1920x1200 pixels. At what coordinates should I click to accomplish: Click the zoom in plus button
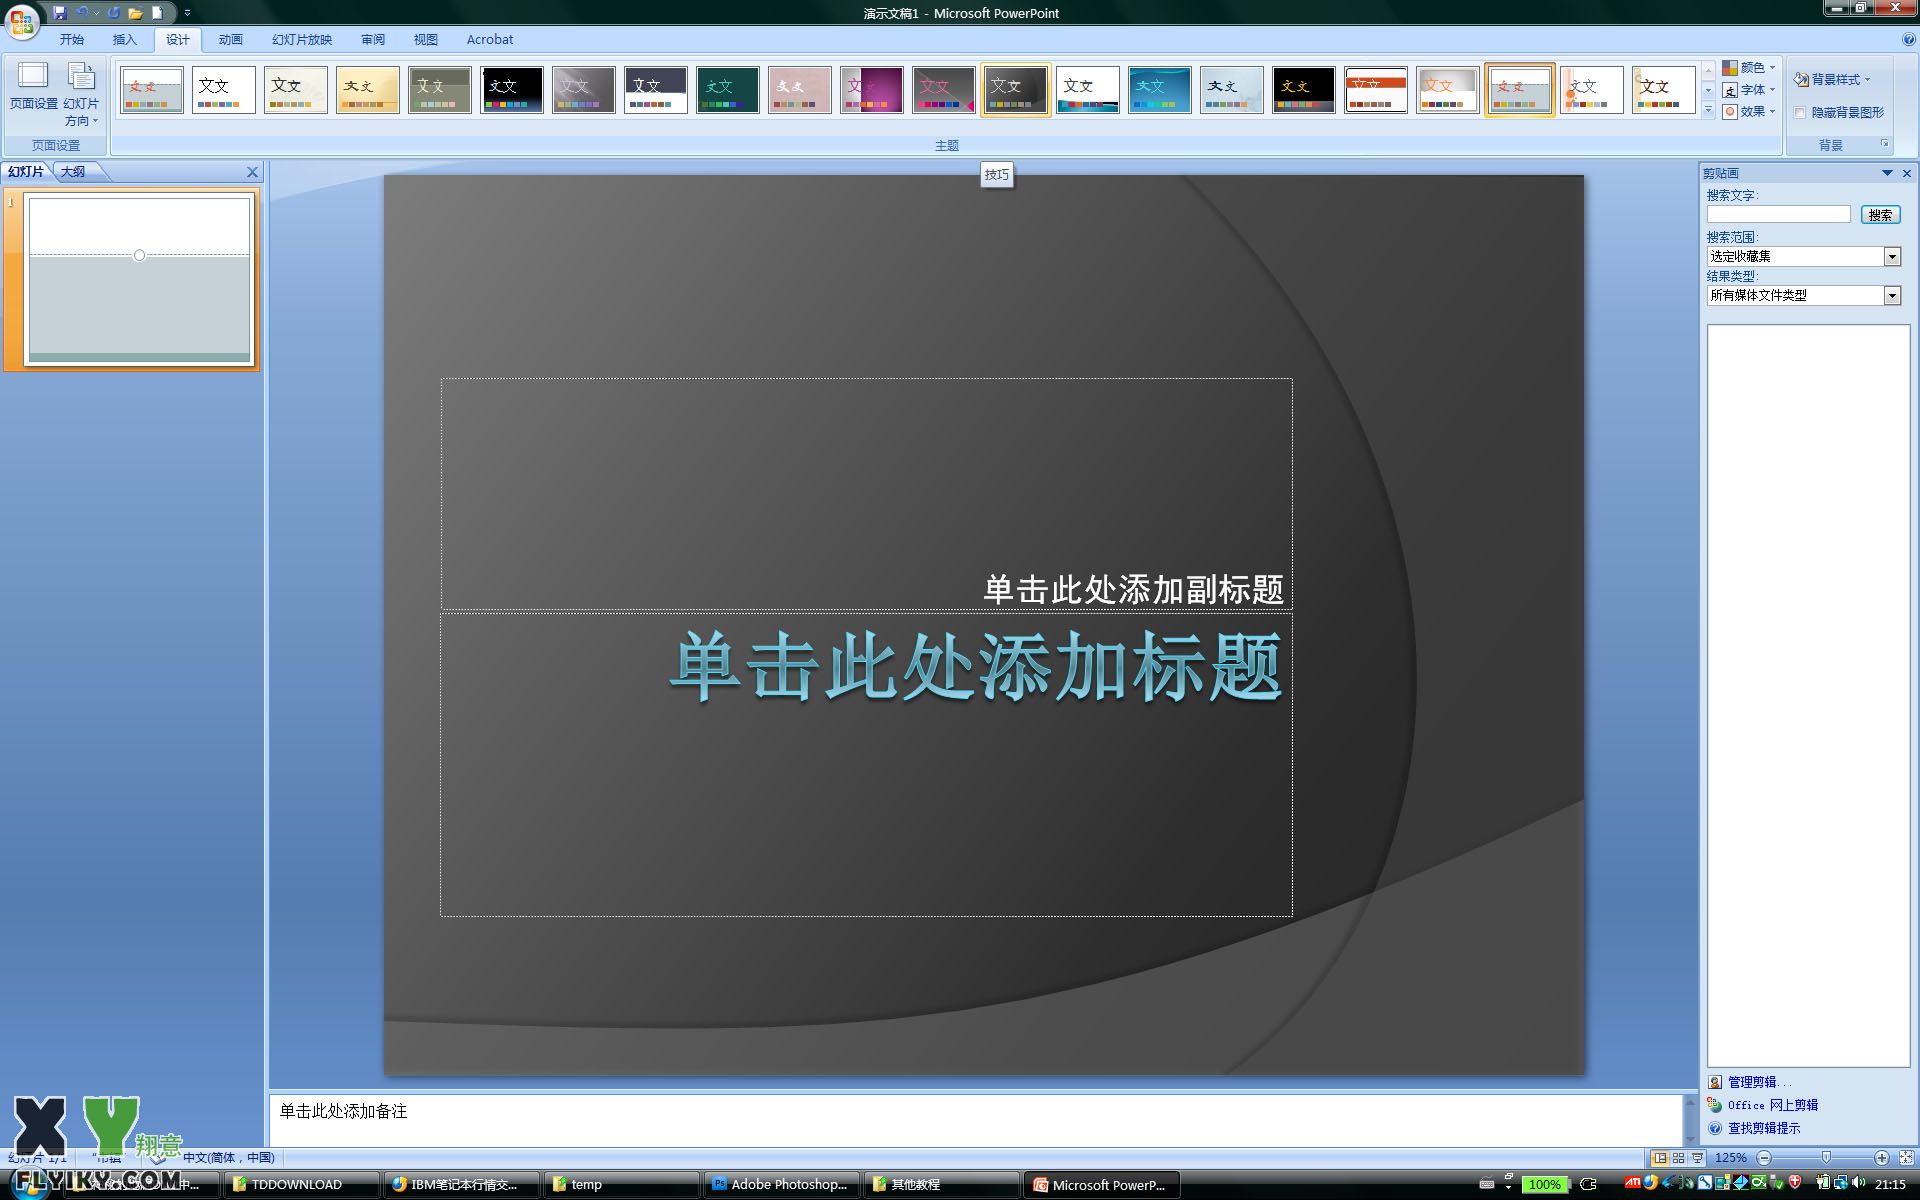[x=1881, y=1158]
